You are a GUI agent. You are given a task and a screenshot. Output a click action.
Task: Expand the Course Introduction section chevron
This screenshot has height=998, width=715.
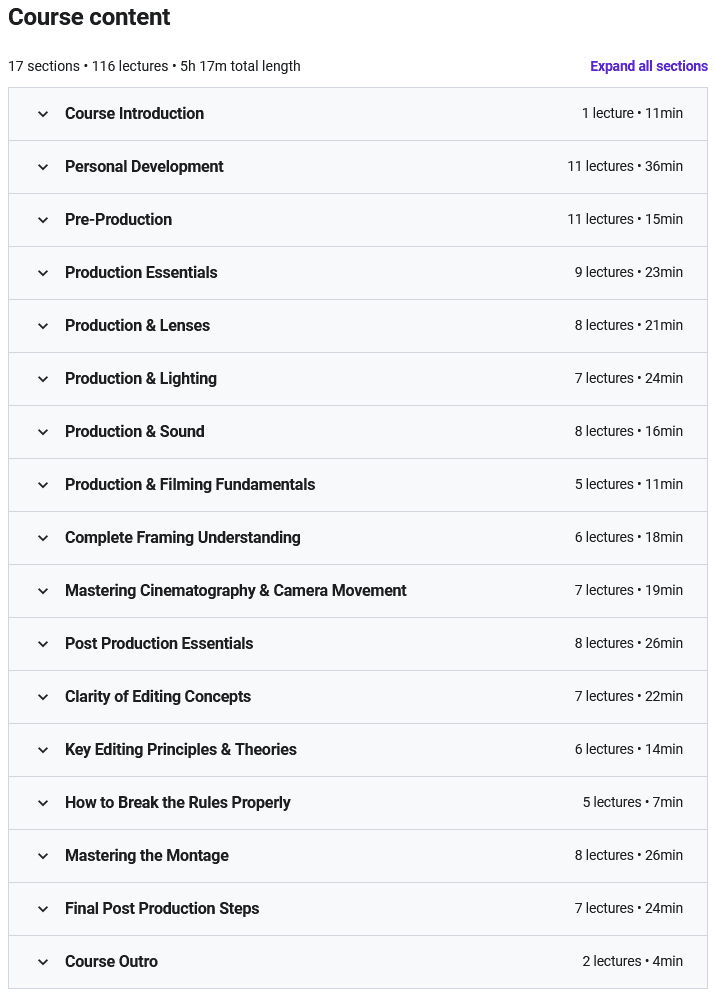pyautogui.click(x=43, y=114)
